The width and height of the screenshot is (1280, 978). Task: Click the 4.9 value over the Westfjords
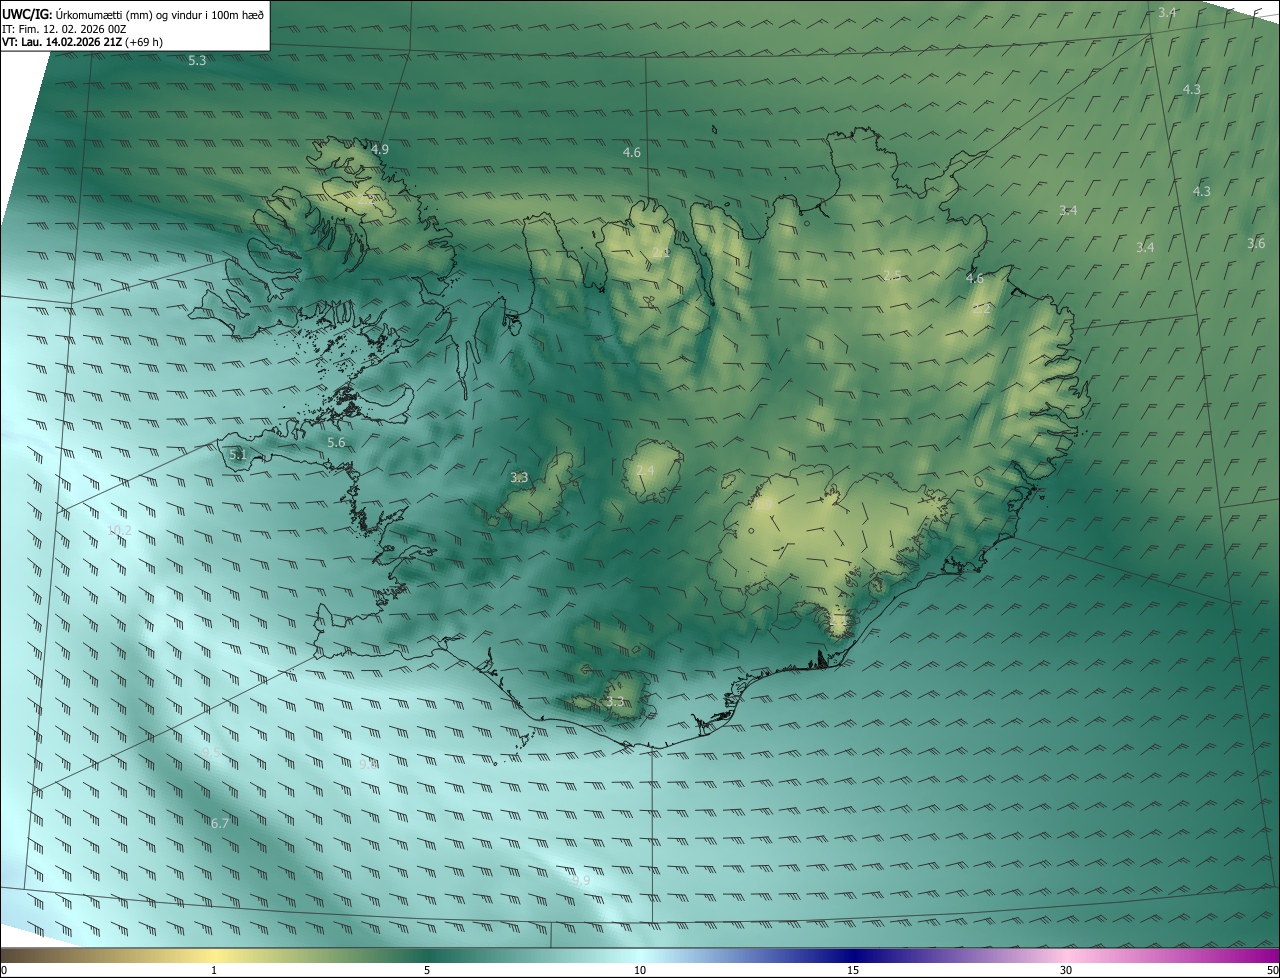point(379,149)
